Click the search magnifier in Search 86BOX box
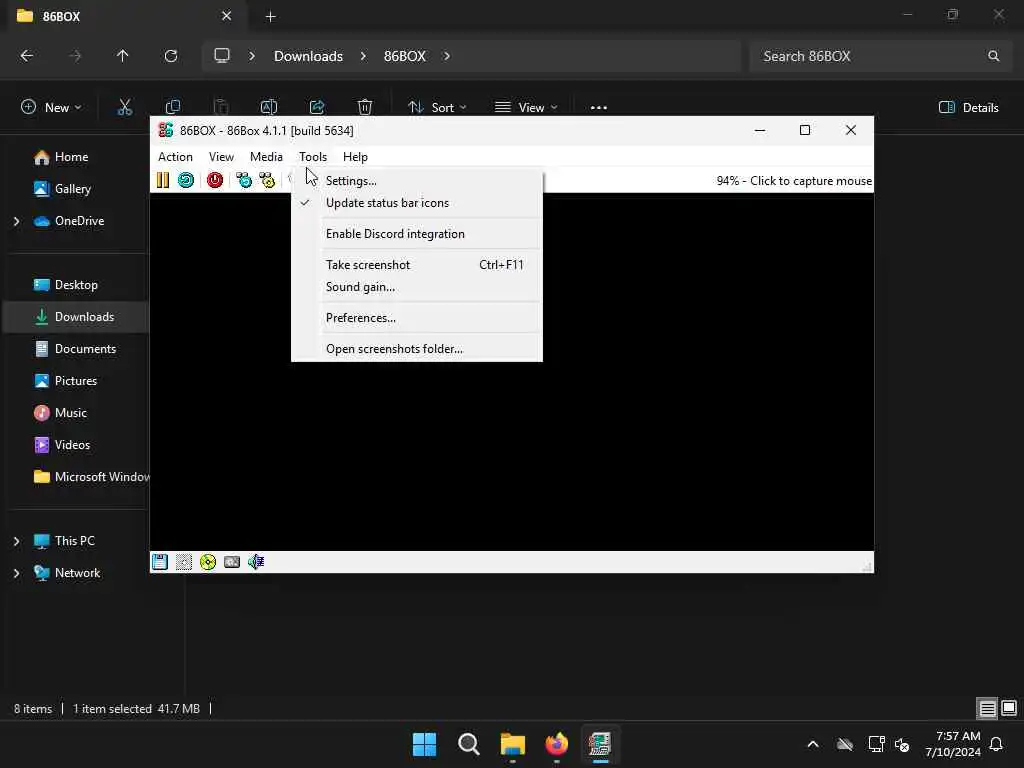1024x768 pixels. point(993,56)
